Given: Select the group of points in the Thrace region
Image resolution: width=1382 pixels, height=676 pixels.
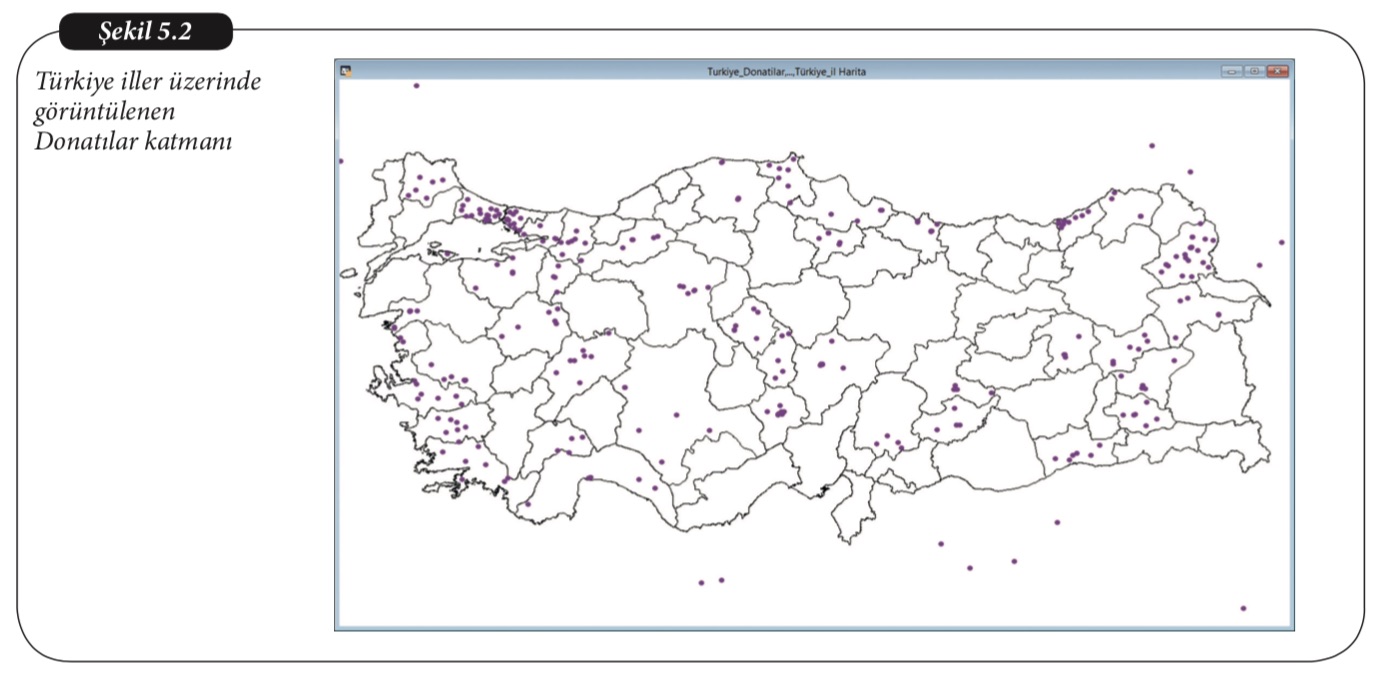Looking at the screenshot, I should tap(424, 186).
